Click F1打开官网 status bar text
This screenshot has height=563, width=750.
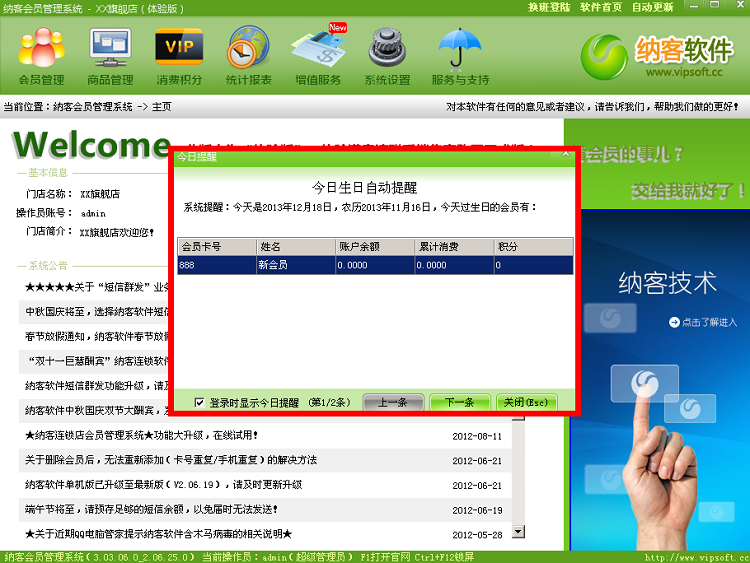pyautogui.click(x=385, y=557)
